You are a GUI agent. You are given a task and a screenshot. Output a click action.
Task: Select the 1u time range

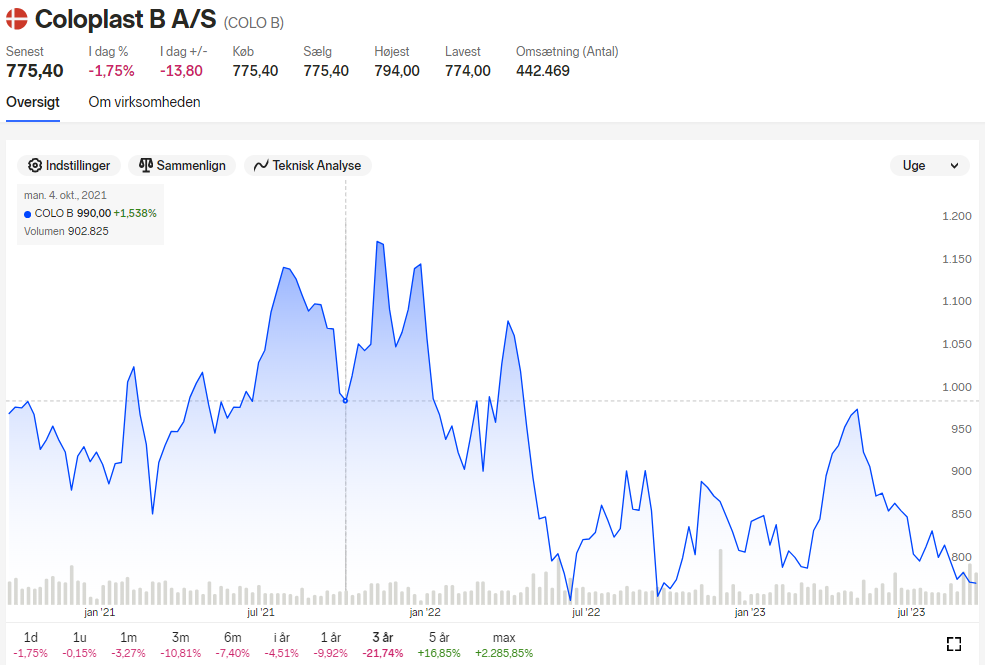79,645
